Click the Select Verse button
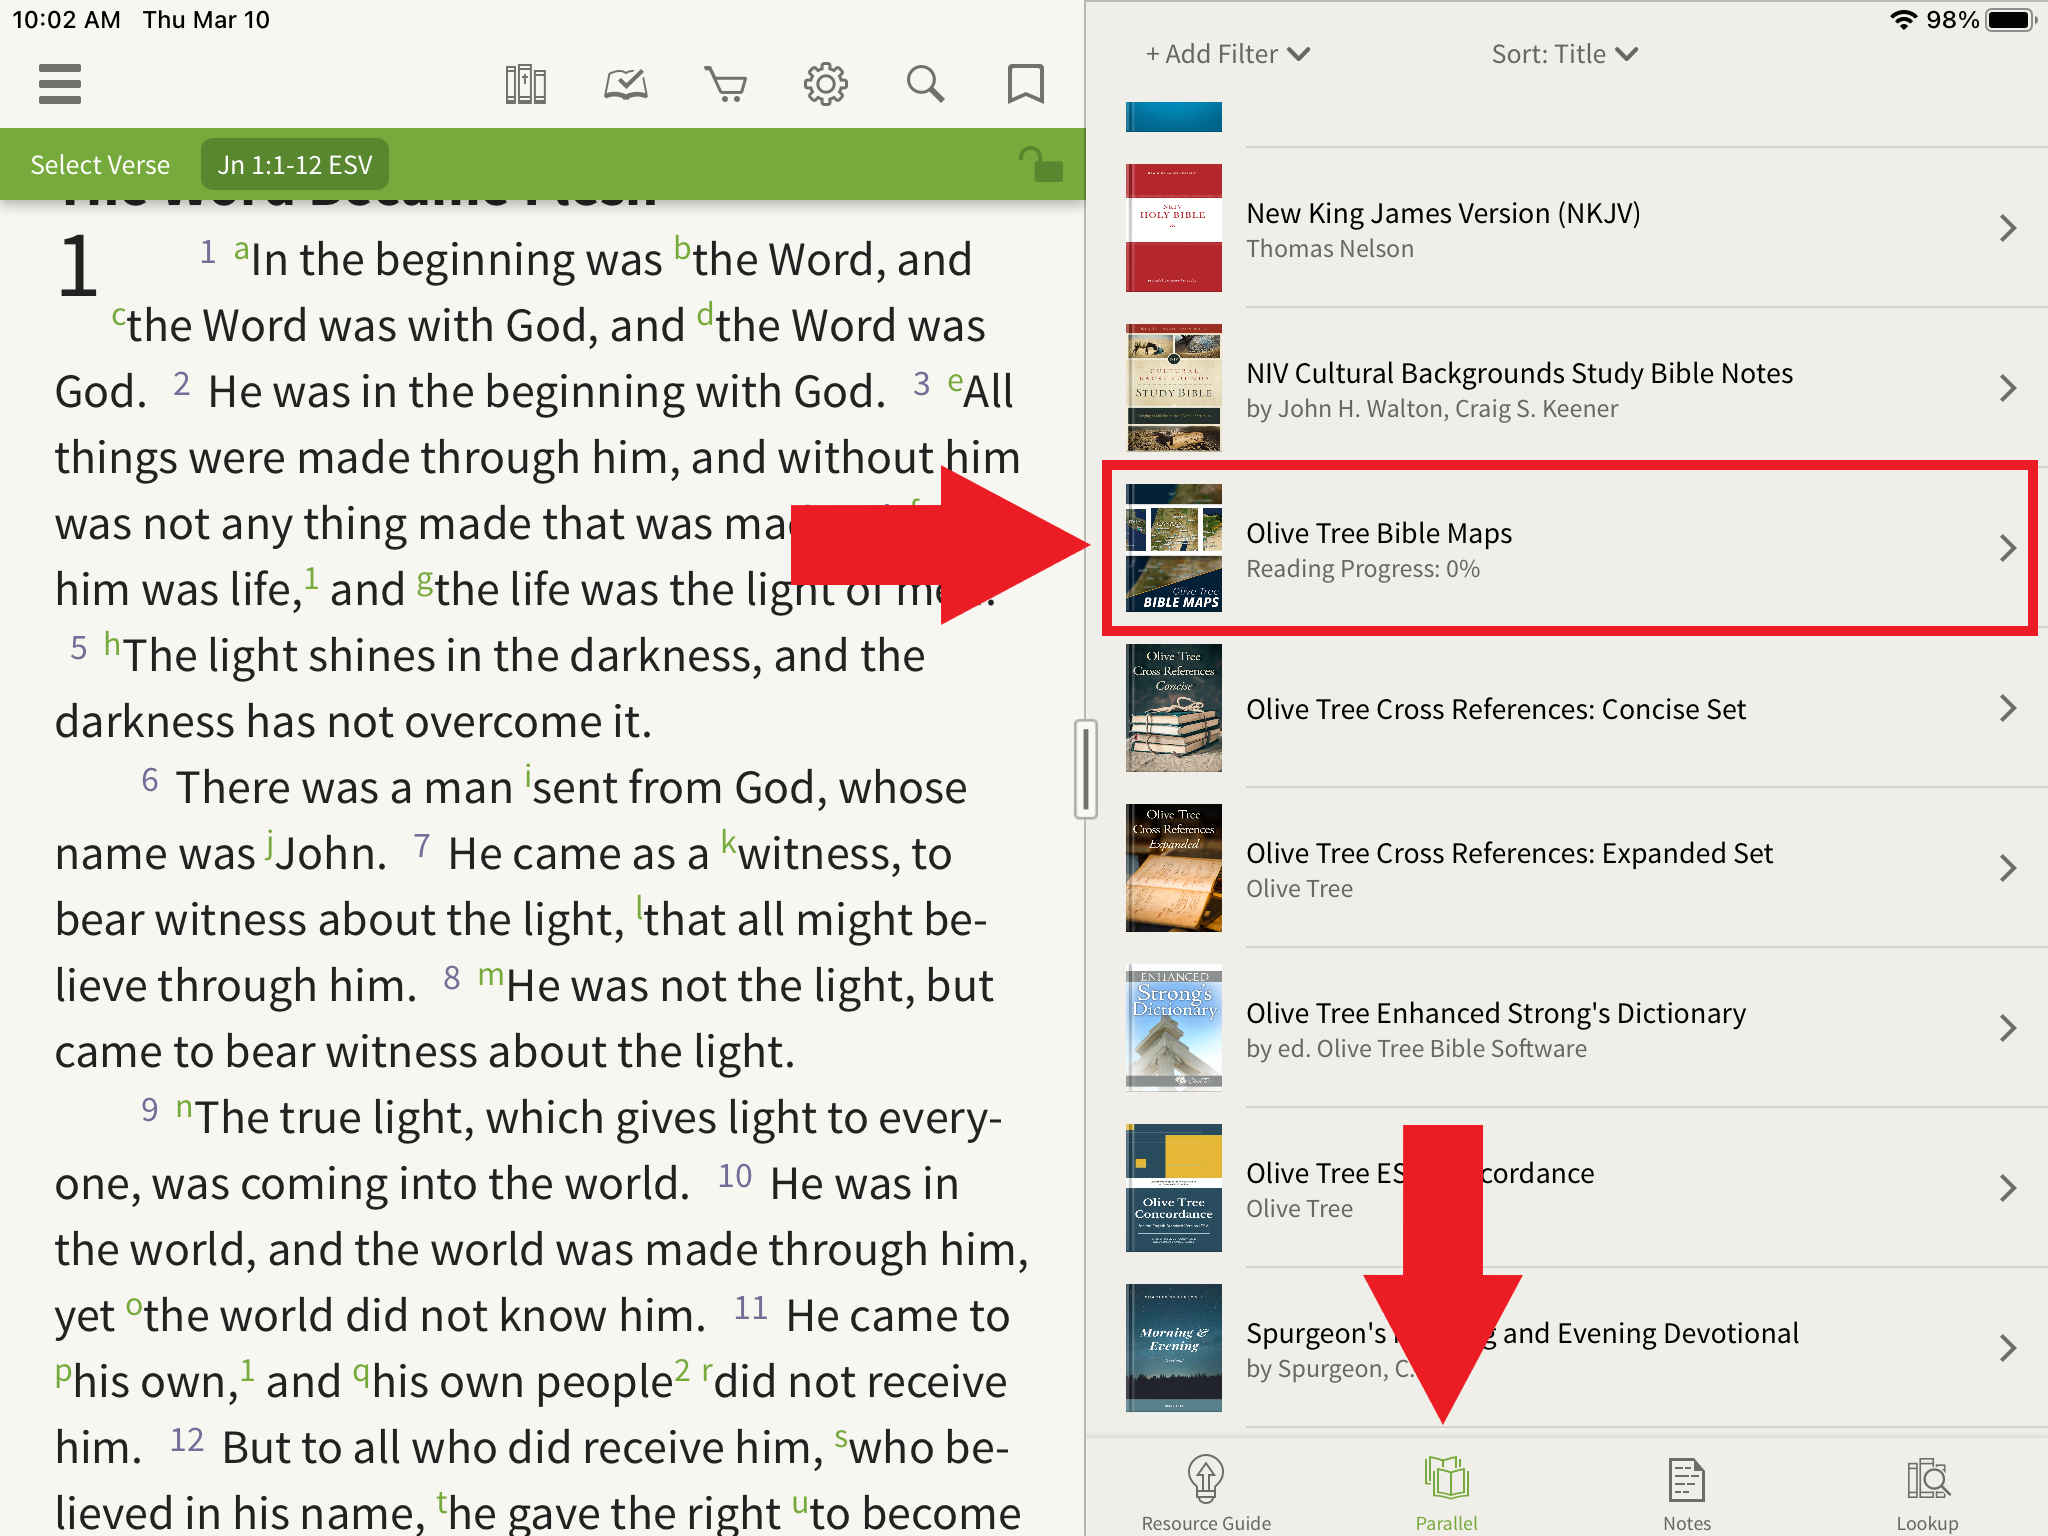The image size is (2048, 1536). tap(100, 164)
